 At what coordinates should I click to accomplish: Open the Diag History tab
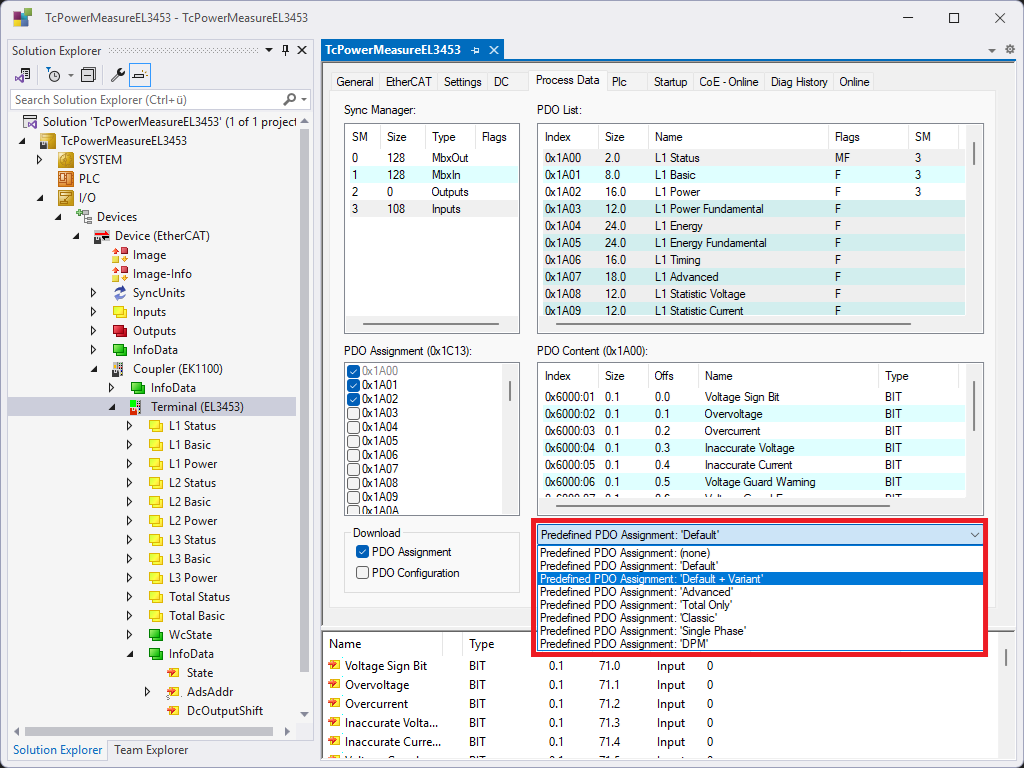(799, 82)
